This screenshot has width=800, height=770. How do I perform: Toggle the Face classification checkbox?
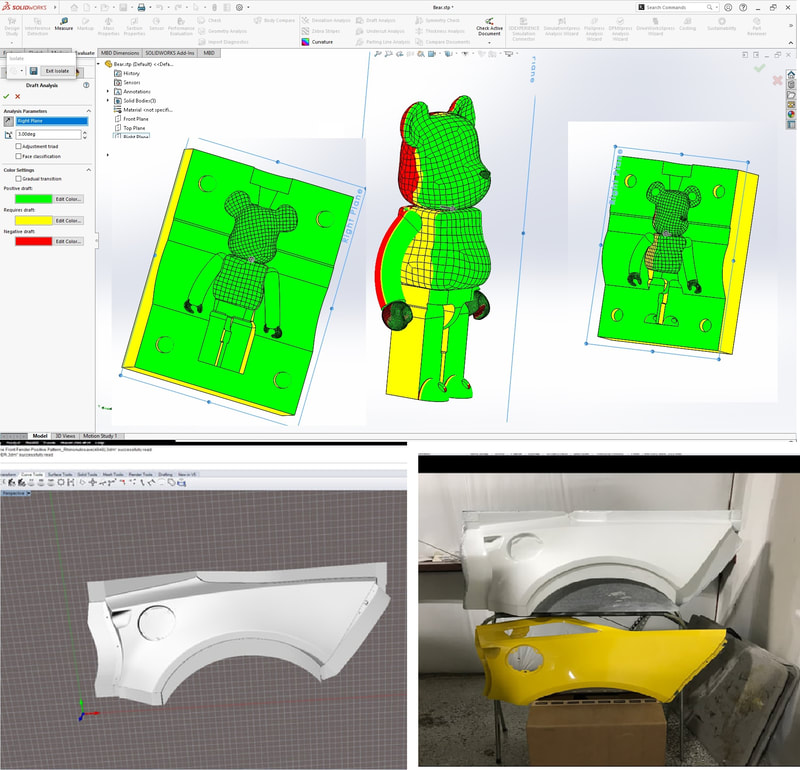19,156
